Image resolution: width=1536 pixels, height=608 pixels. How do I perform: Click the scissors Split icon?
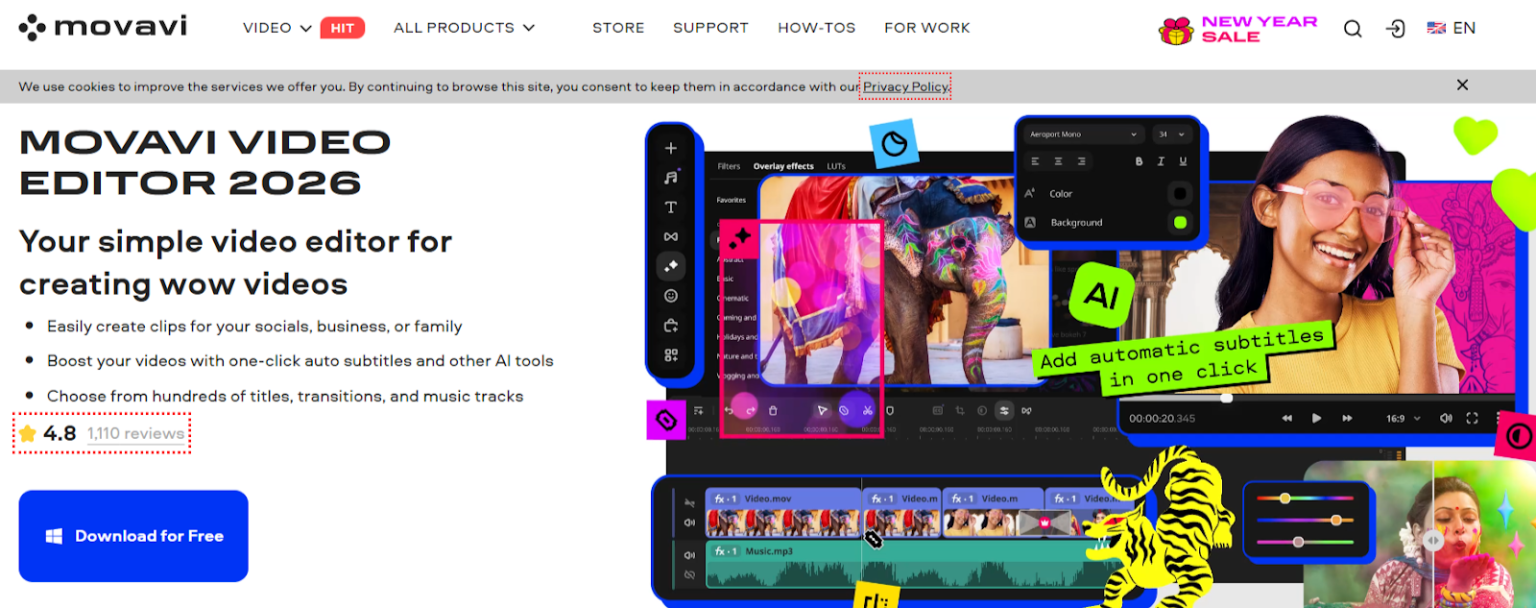click(867, 410)
